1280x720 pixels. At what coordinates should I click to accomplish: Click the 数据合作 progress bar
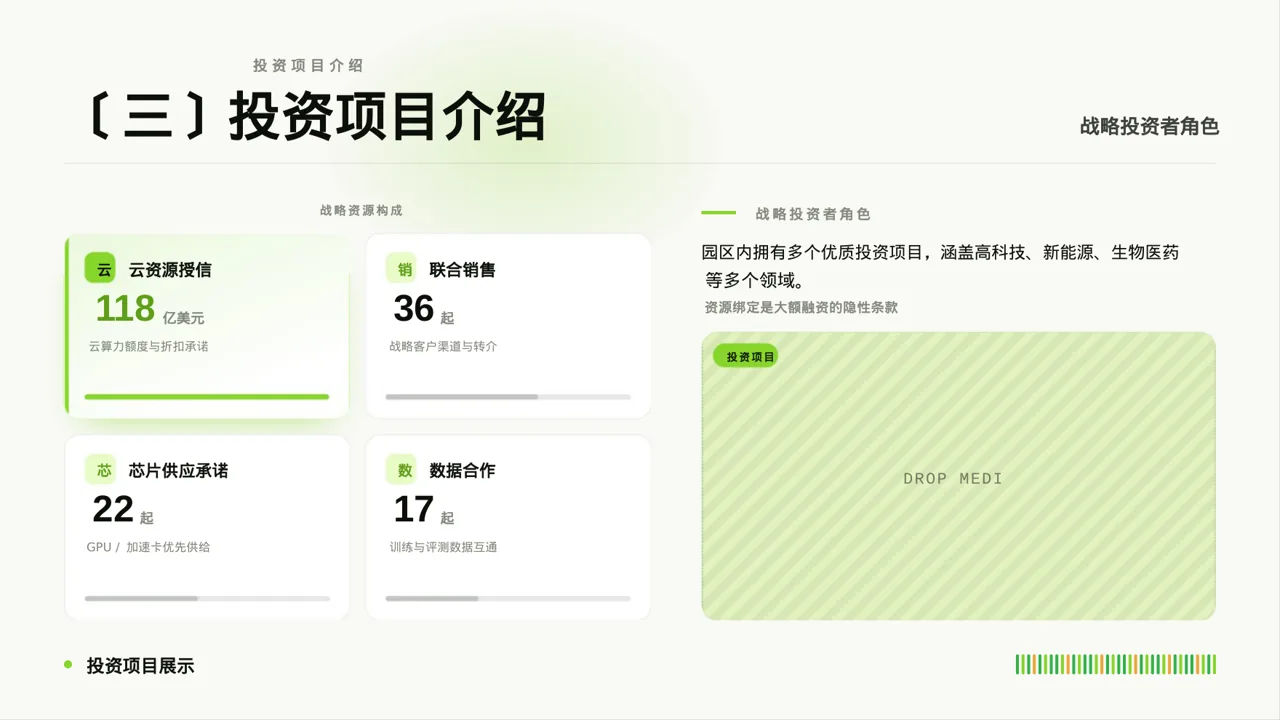click(x=508, y=598)
